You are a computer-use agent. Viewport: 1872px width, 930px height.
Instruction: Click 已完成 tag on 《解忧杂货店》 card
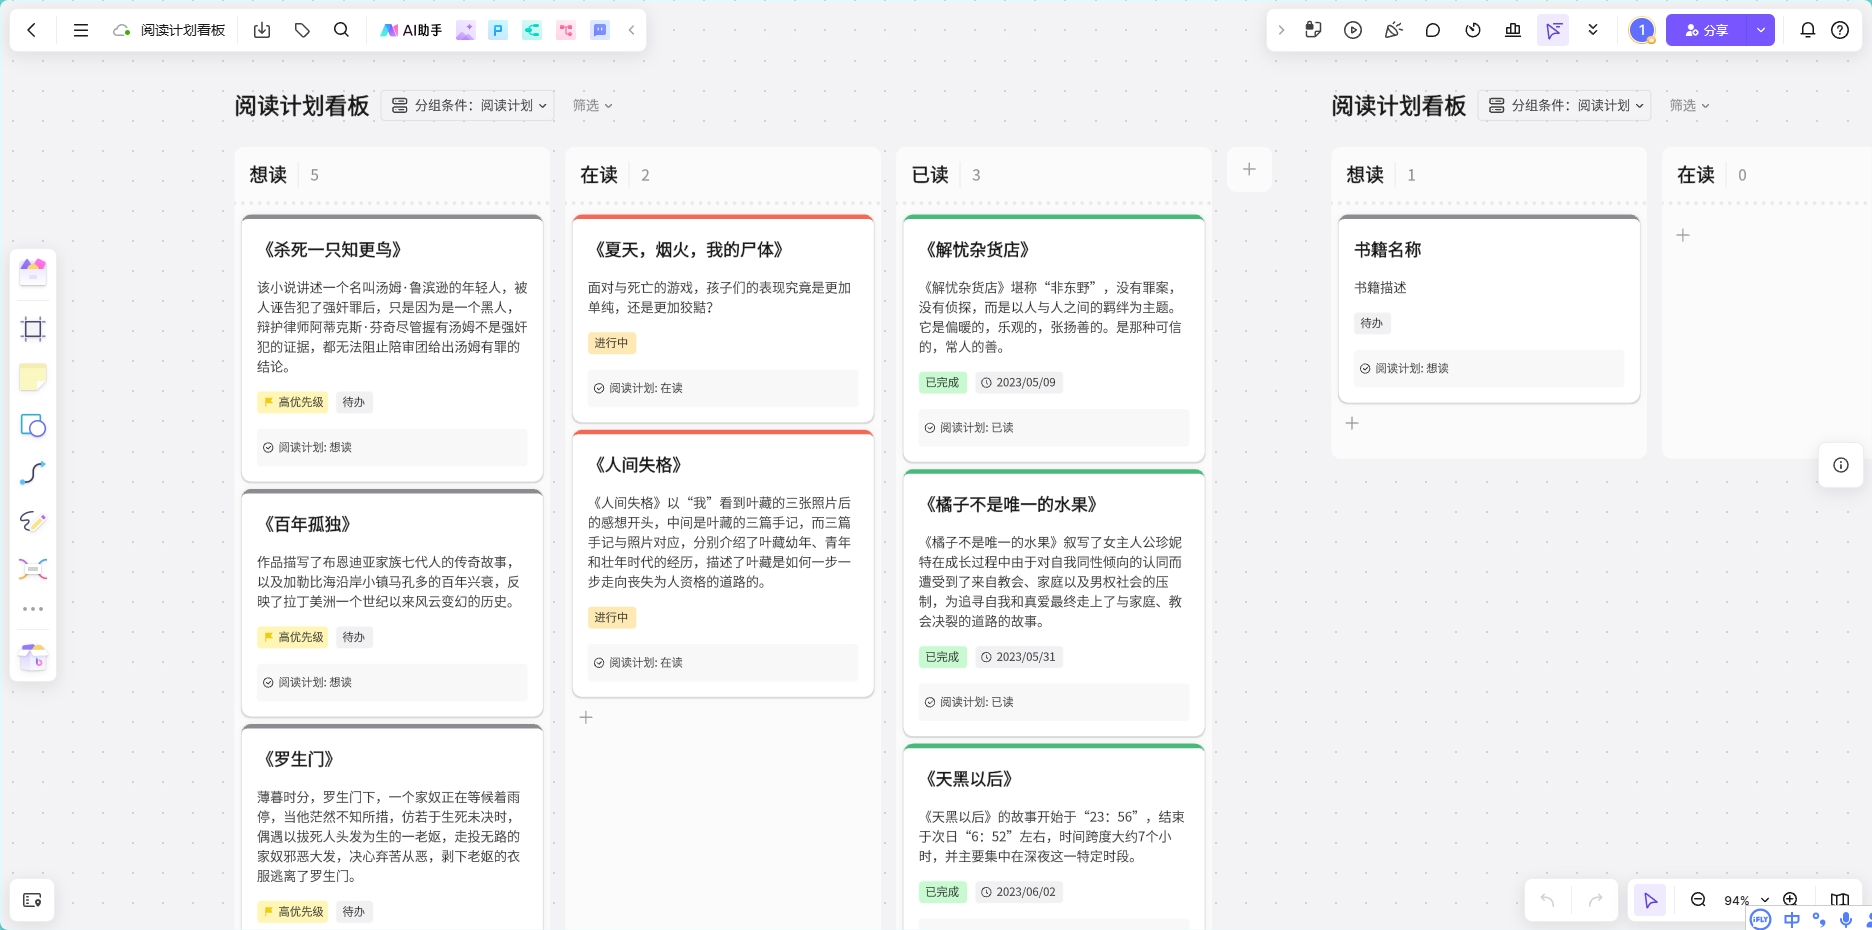(942, 382)
